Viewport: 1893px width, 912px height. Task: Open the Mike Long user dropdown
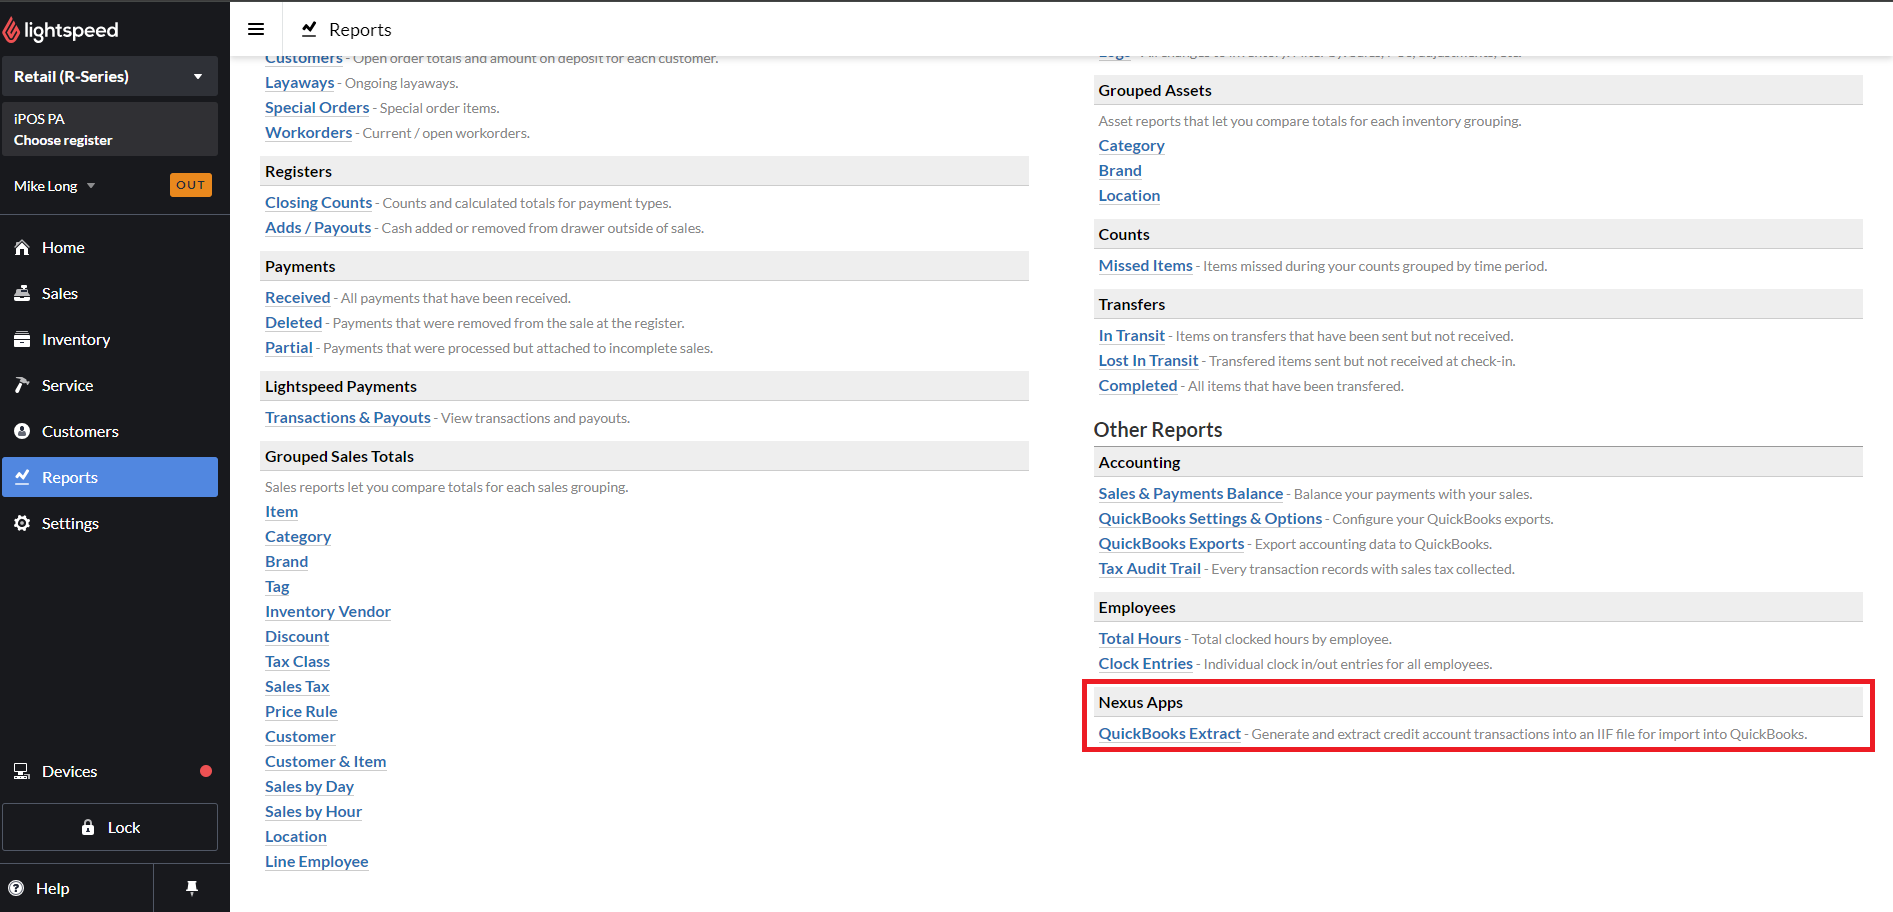tap(55, 186)
